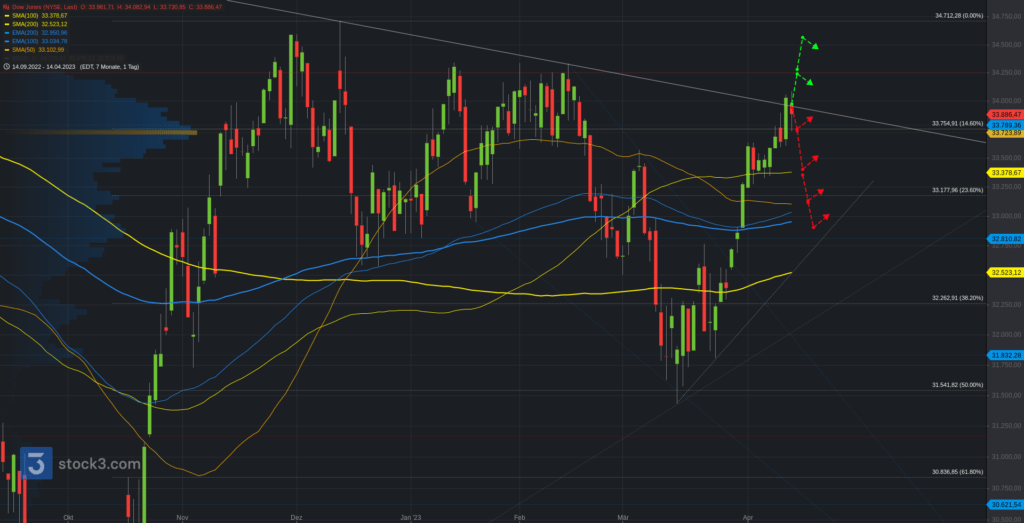This screenshot has width=1024, height=523.
Task: Click the Okt label on time axis
Action: pyautogui.click(x=68, y=517)
